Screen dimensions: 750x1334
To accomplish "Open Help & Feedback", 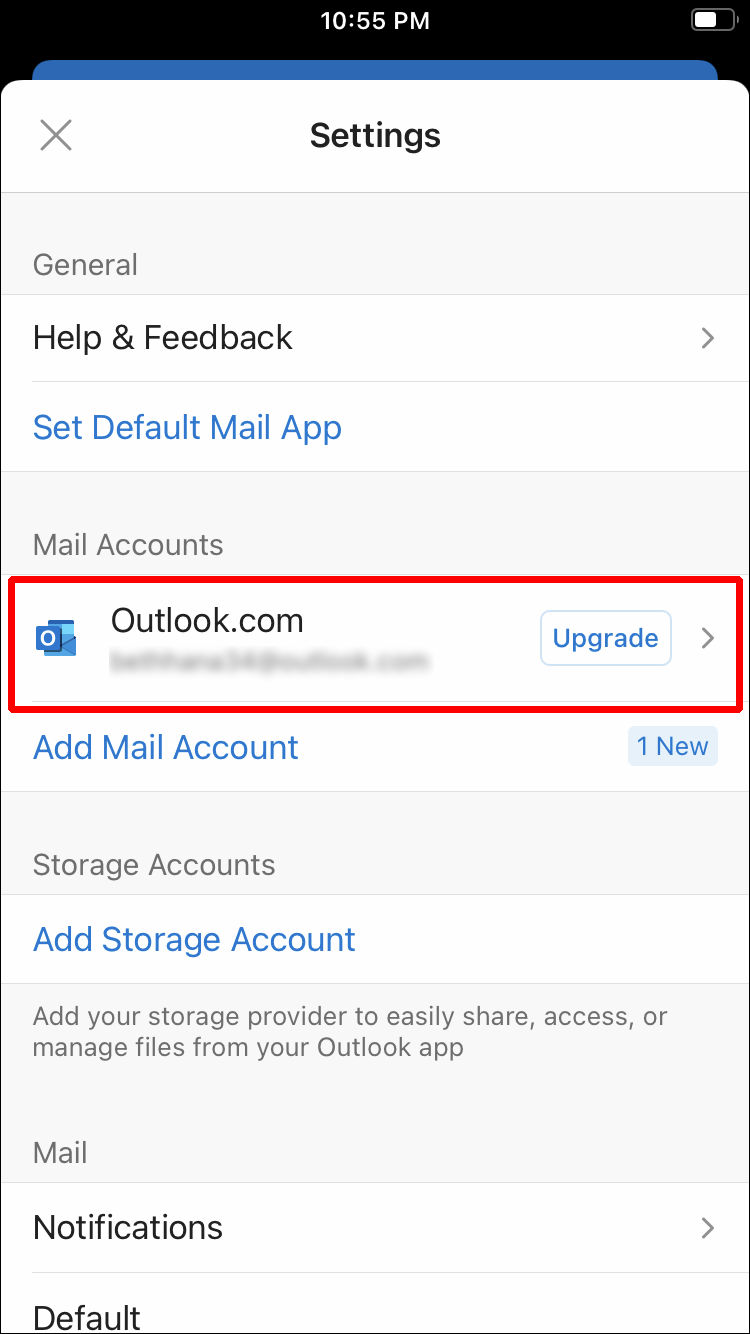I will [375, 338].
